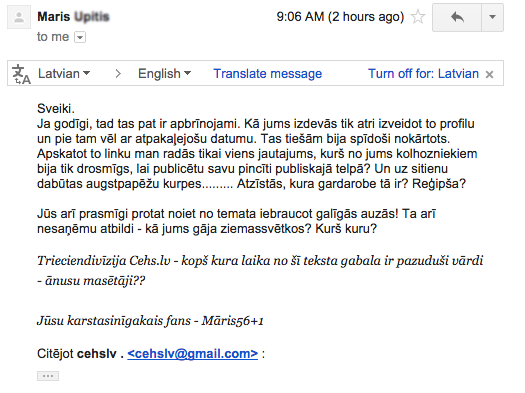Show trimmed content with the ellipsis button

tap(48, 376)
